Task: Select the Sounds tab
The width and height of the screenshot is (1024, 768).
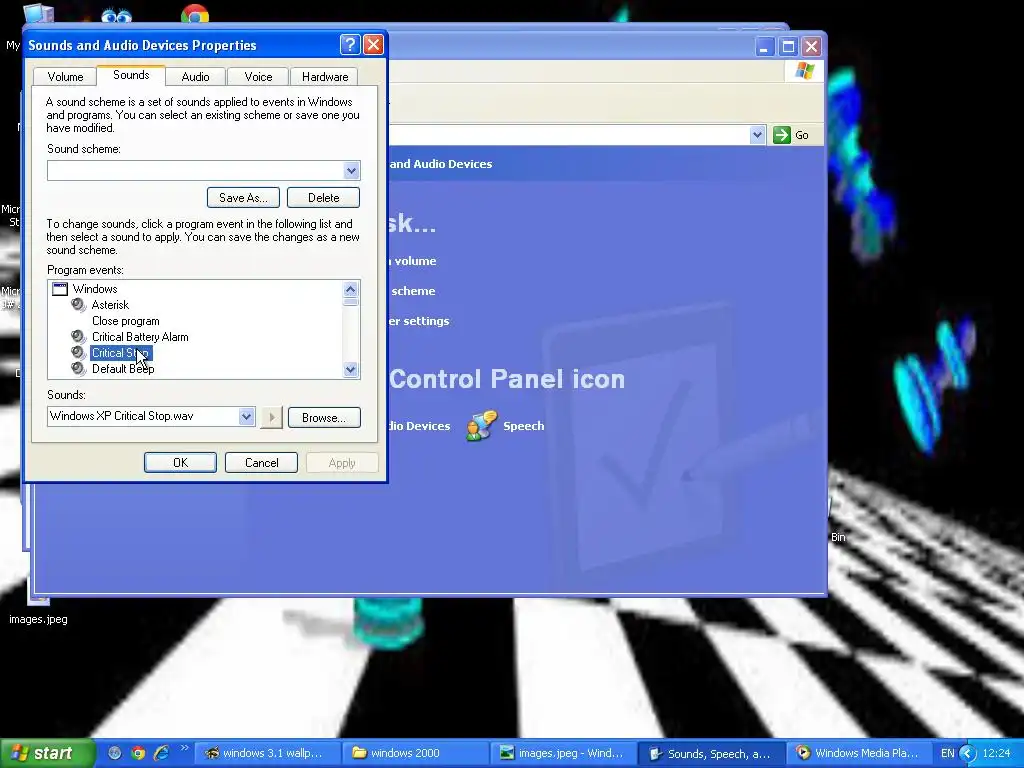Action: click(x=131, y=74)
